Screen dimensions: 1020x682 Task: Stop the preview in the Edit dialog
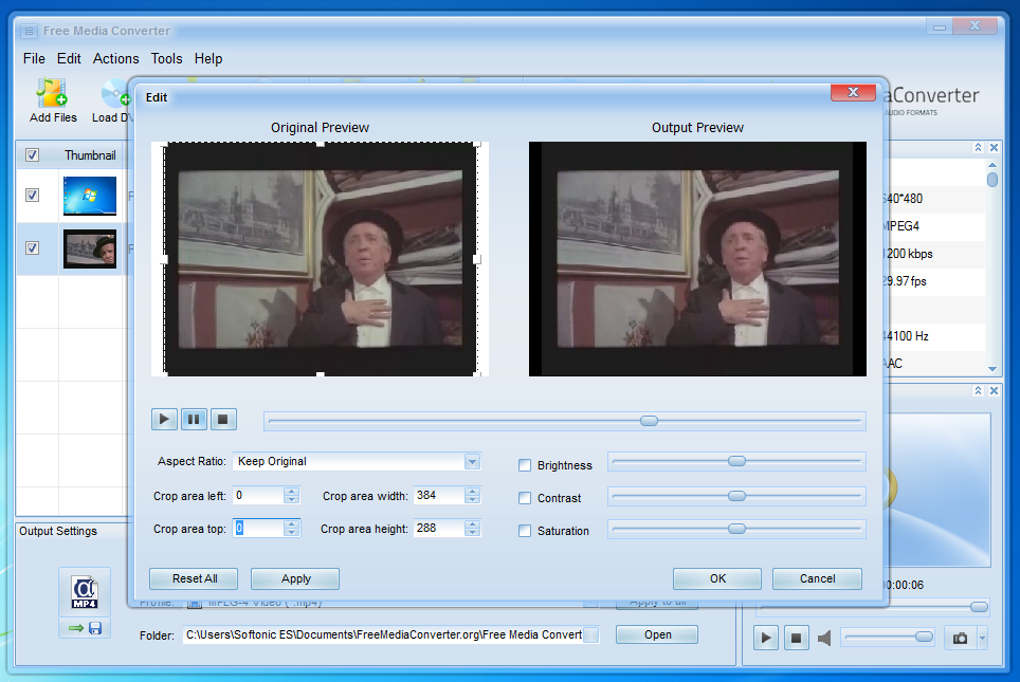pyautogui.click(x=222, y=419)
